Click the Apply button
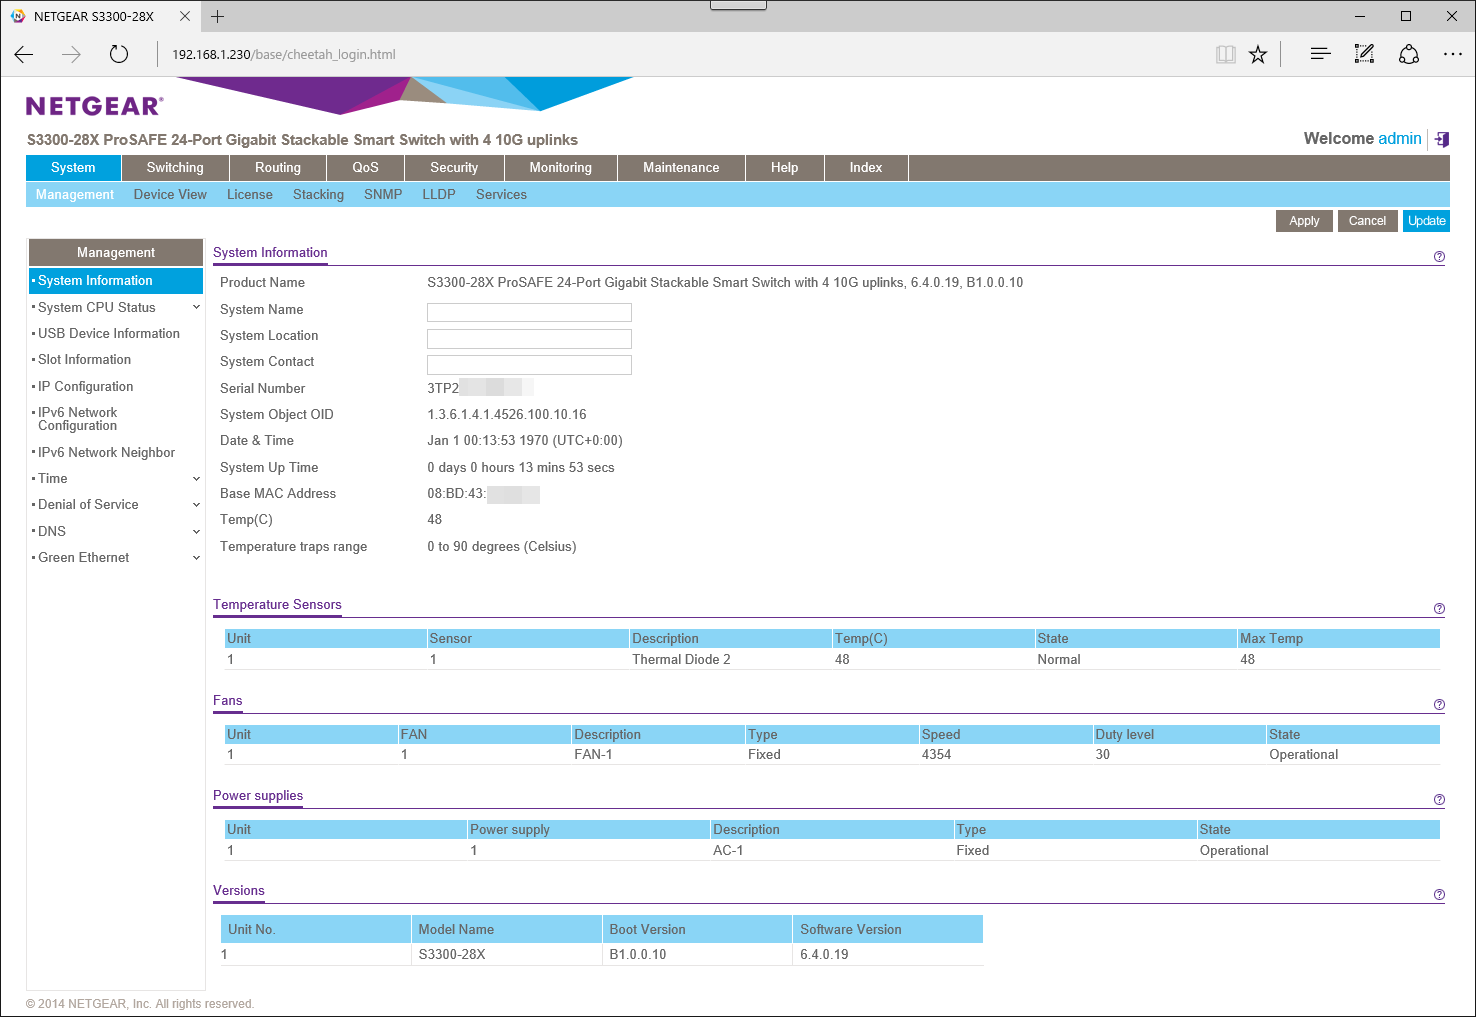The width and height of the screenshot is (1476, 1017). coord(1304,221)
